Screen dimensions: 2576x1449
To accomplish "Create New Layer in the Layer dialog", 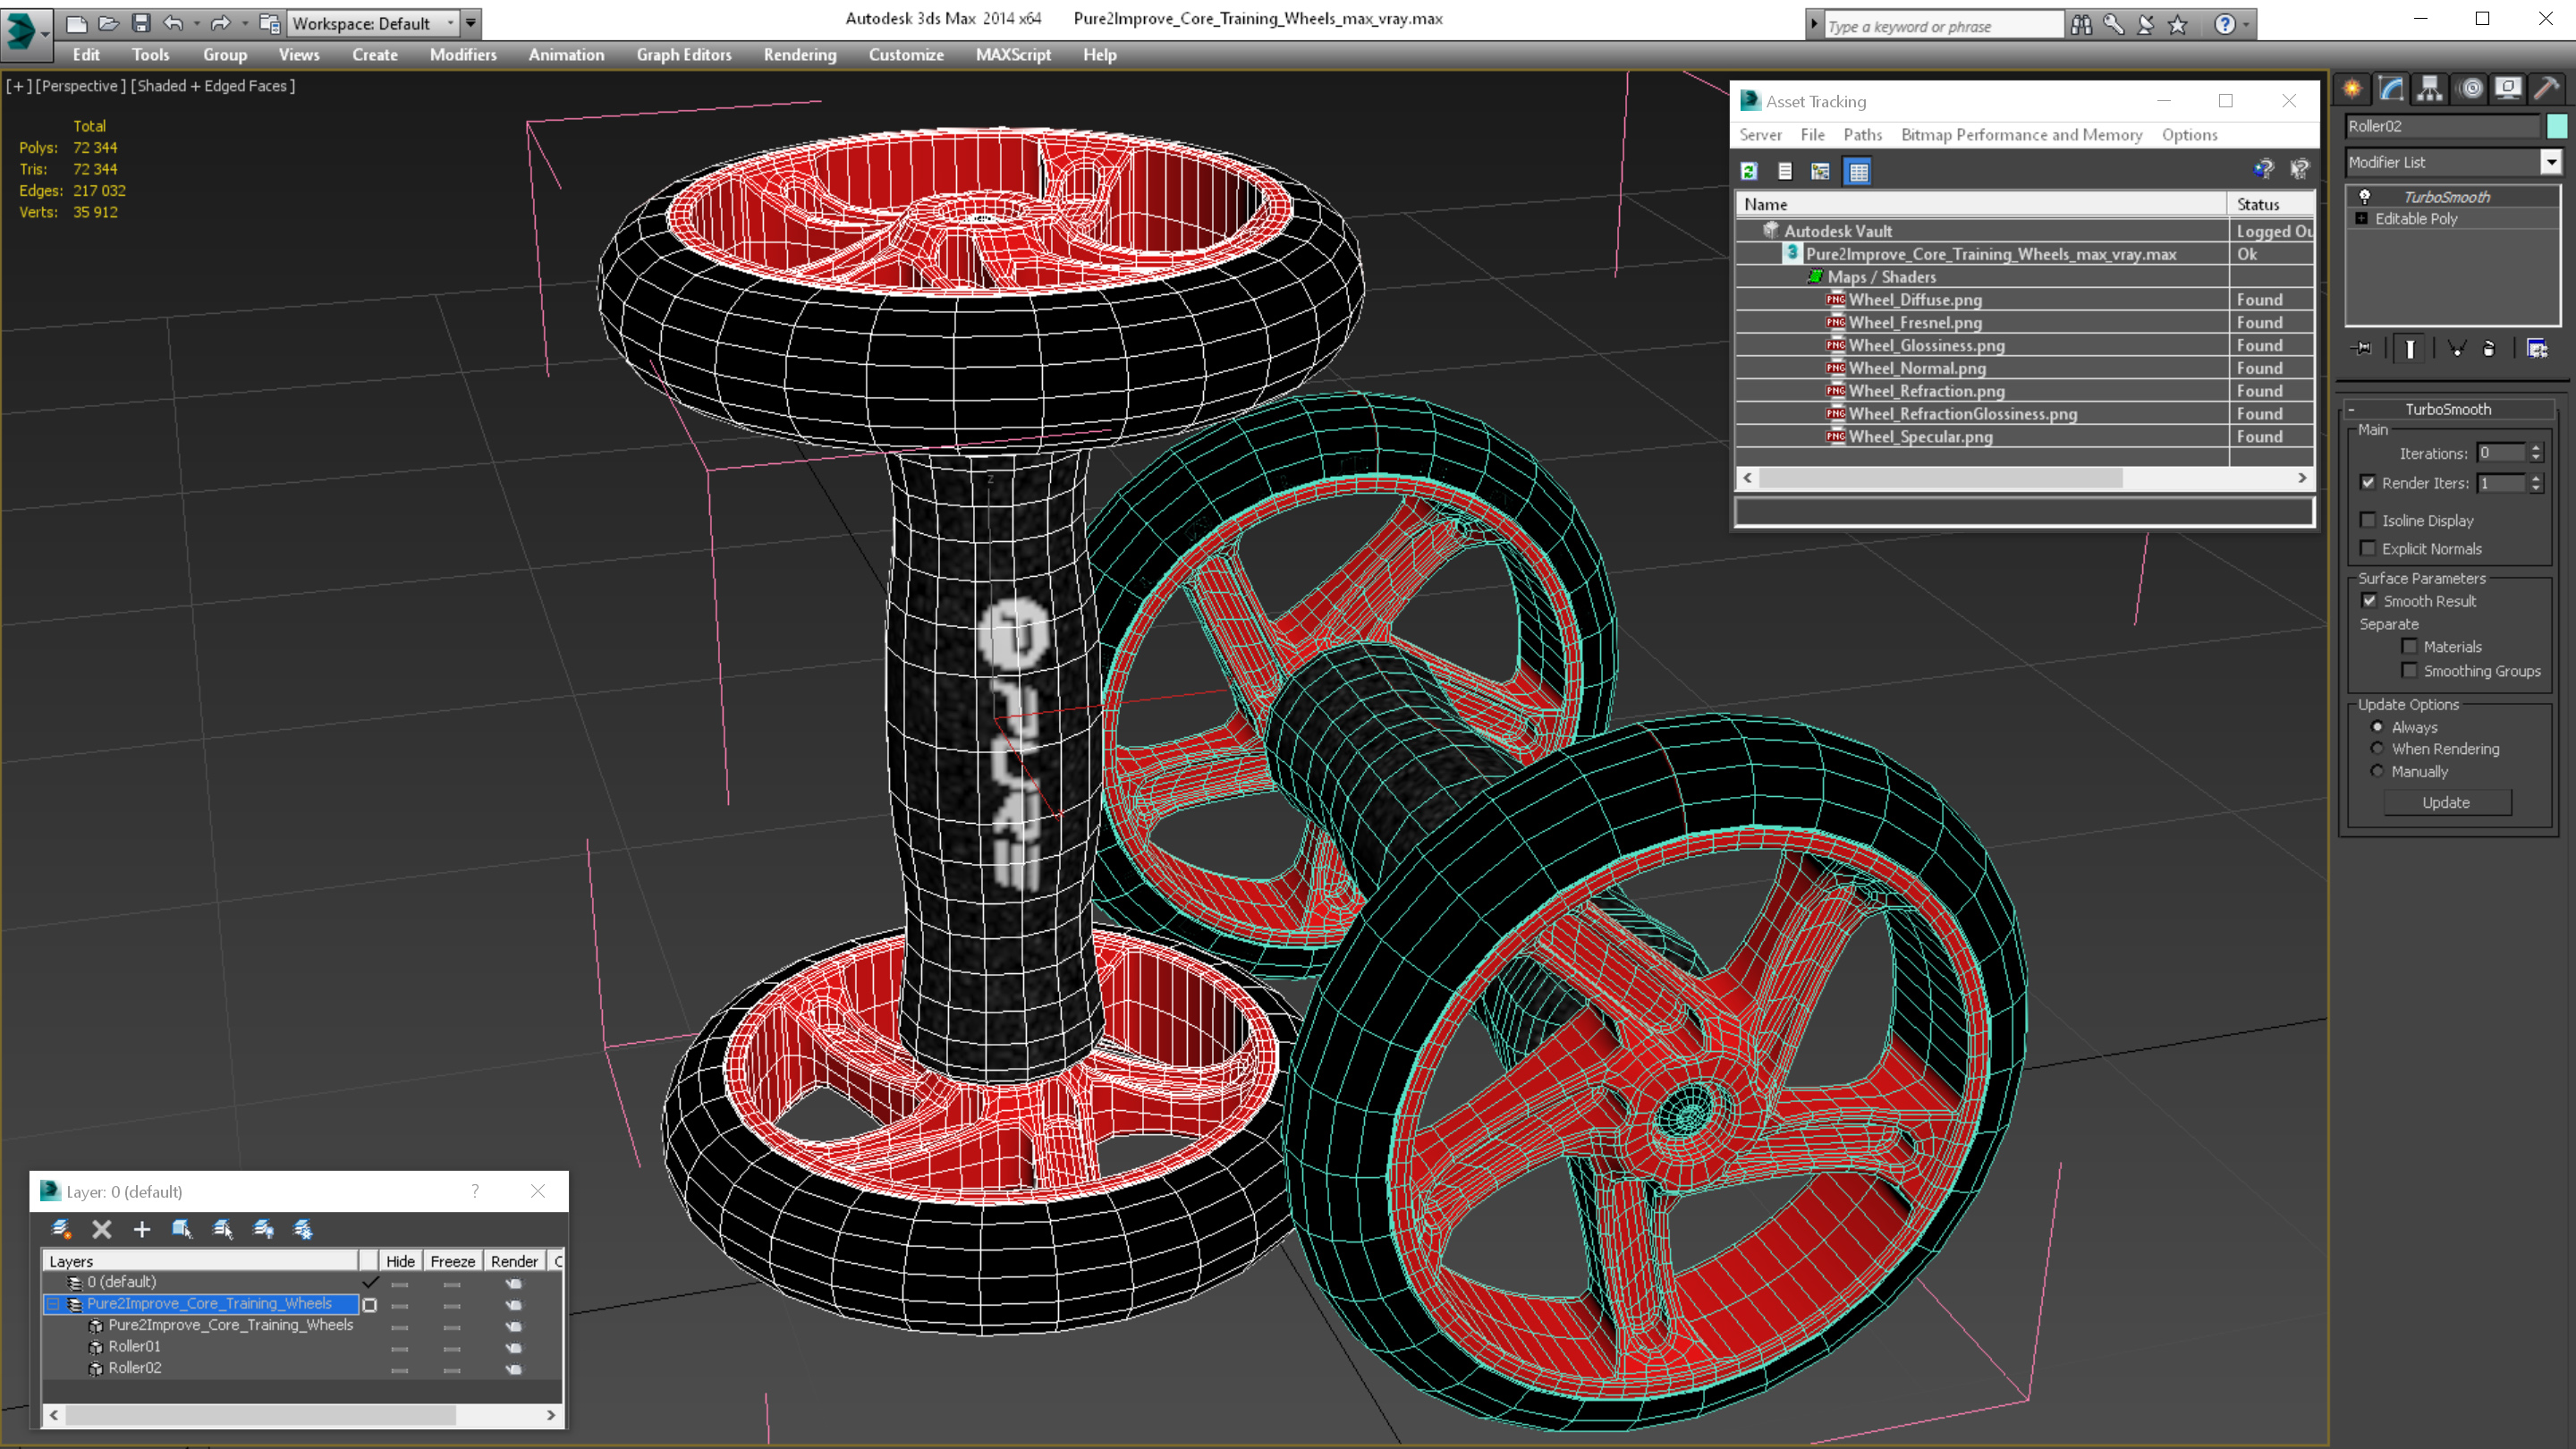I will 61,1229.
